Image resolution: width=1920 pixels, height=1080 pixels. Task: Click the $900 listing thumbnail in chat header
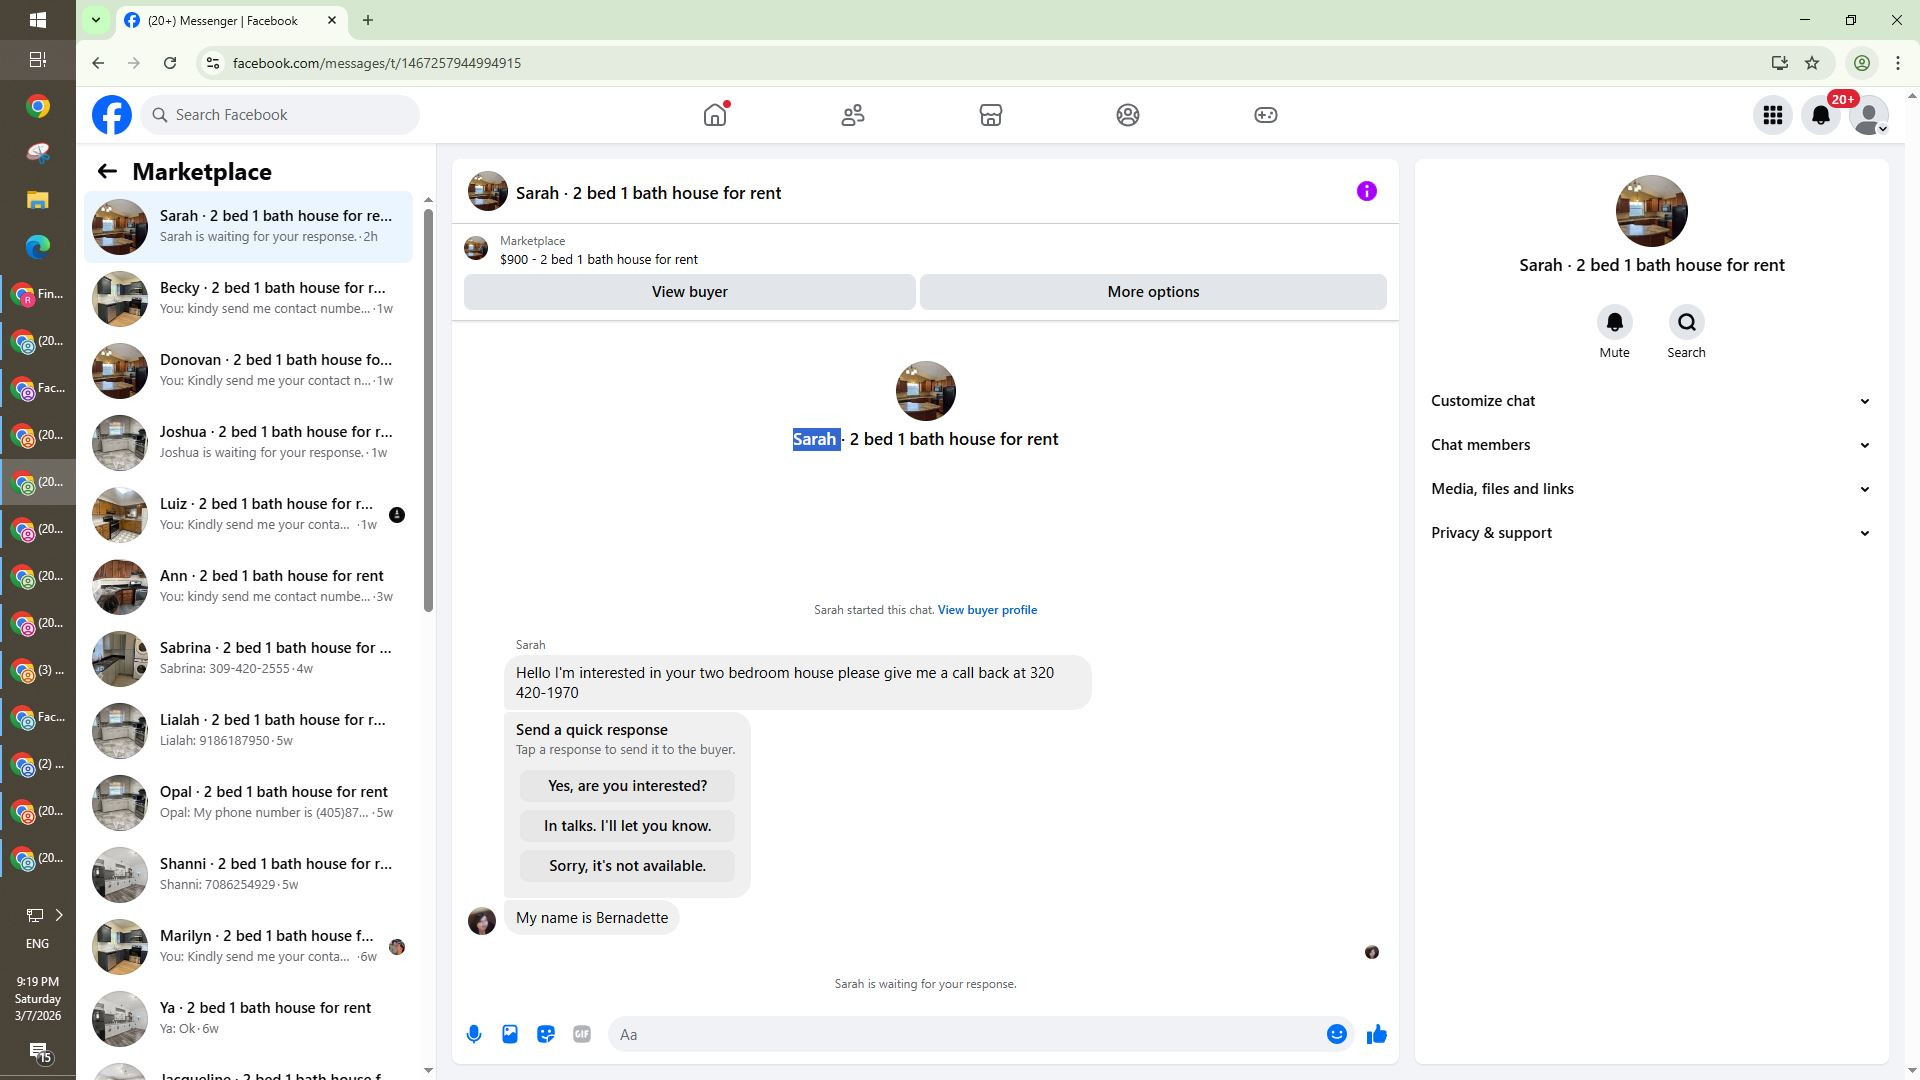click(476, 248)
